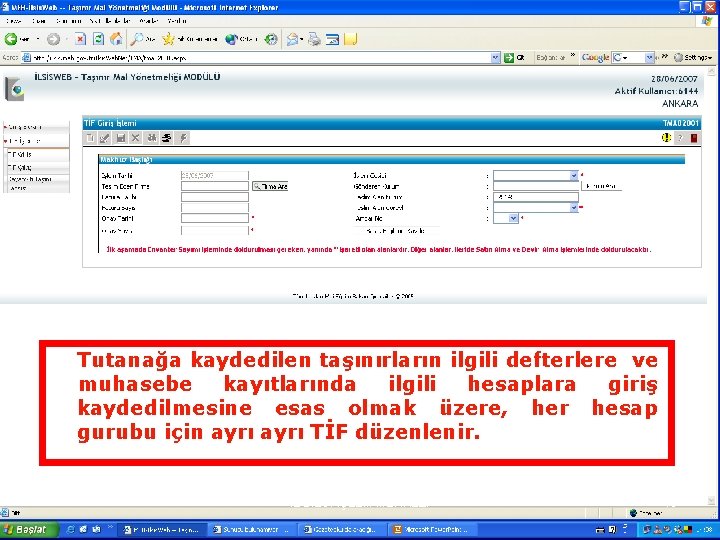Viewport: 720px width, 540px height.
Task: Click the Edit page toolbar icon
Action: click(x=332, y=39)
